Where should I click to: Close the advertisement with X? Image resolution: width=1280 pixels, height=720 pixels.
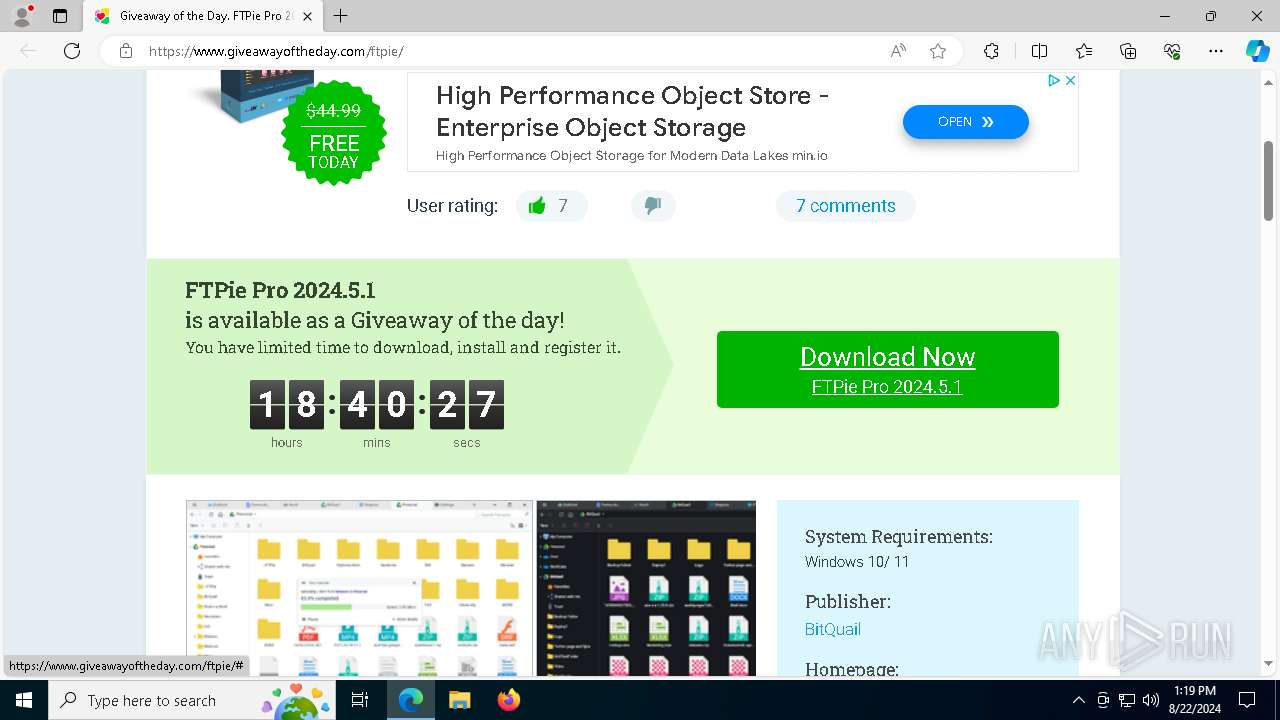[1069, 80]
